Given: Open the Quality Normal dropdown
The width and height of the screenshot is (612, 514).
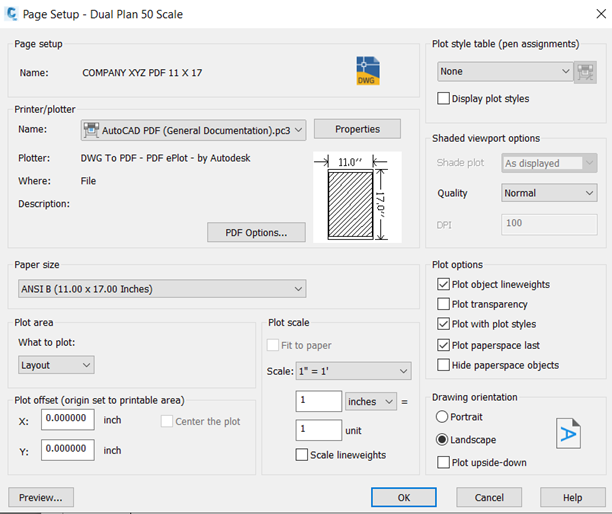Looking at the screenshot, I should click(x=549, y=193).
